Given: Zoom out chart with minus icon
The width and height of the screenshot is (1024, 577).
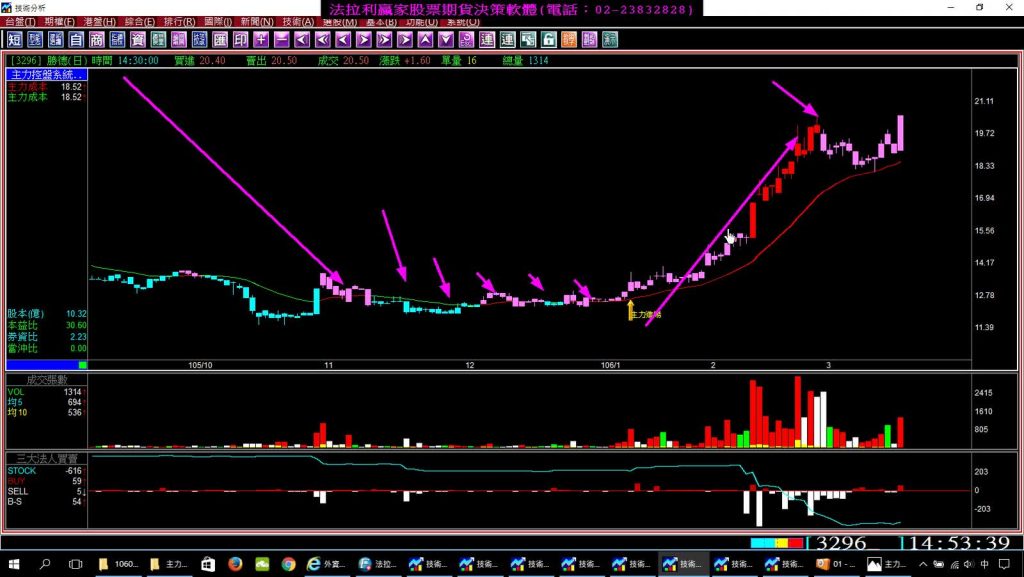Looking at the screenshot, I should point(281,40).
